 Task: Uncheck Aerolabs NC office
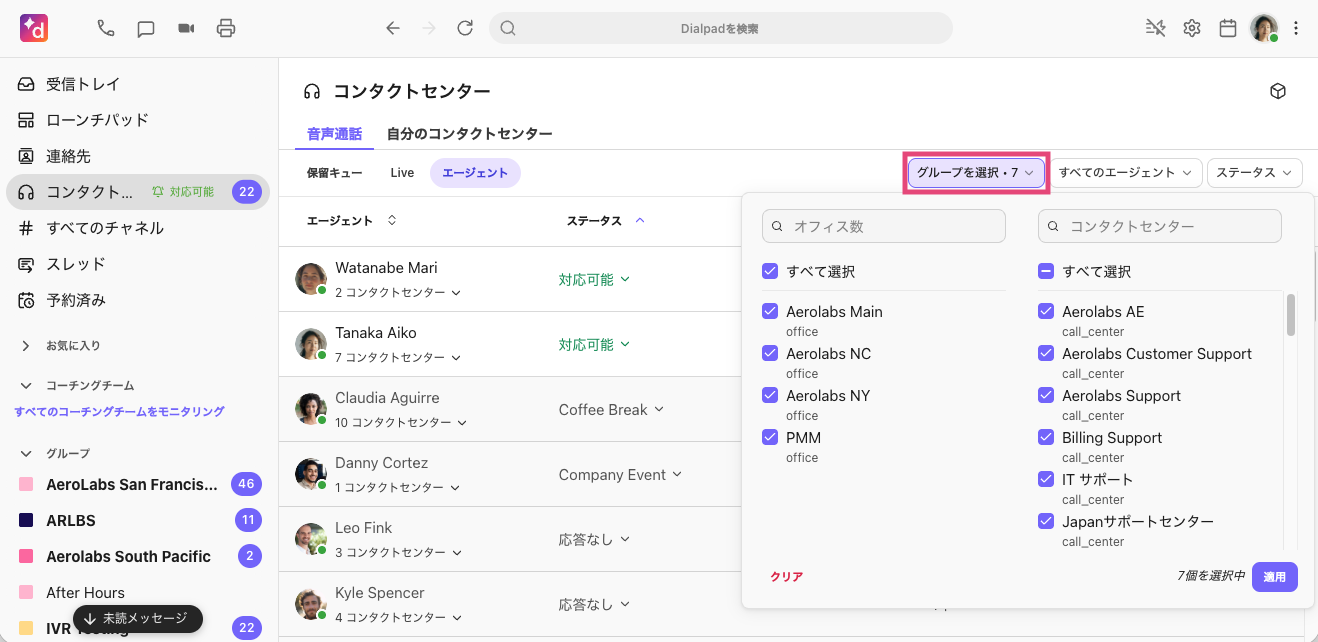[769, 353]
